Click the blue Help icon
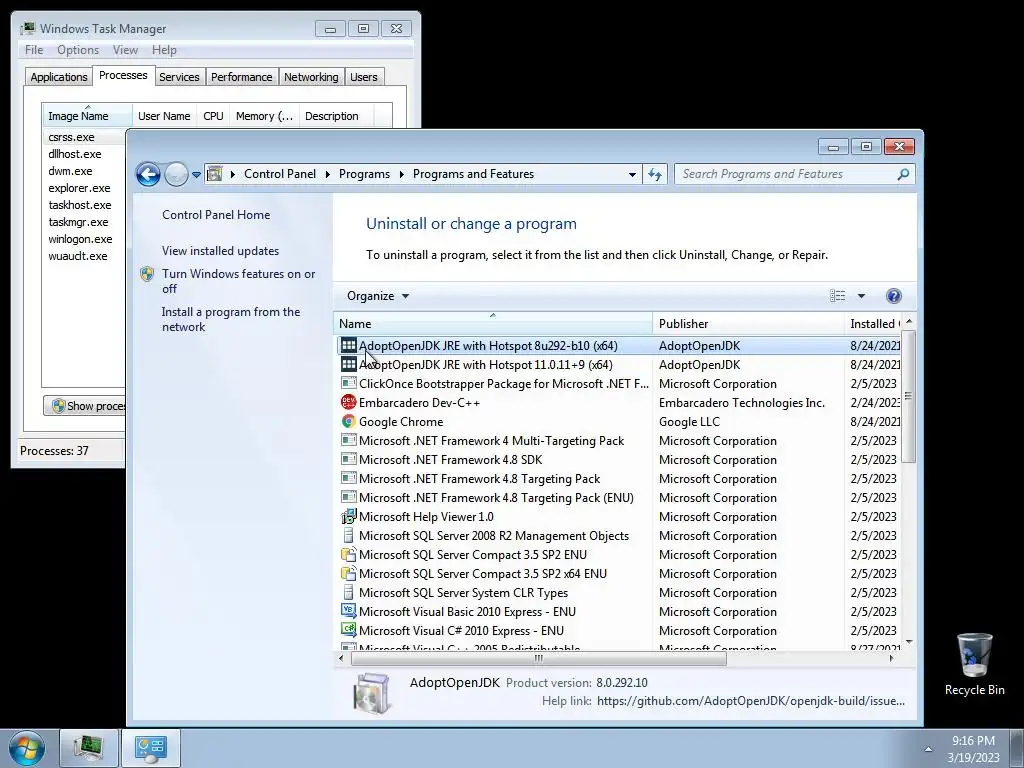1024x768 pixels. [893, 296]
